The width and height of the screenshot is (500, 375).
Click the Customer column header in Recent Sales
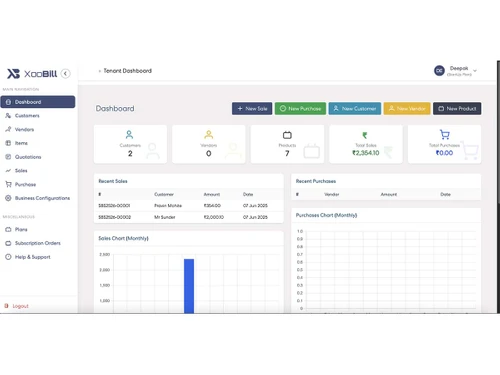[x=164, y=194]
